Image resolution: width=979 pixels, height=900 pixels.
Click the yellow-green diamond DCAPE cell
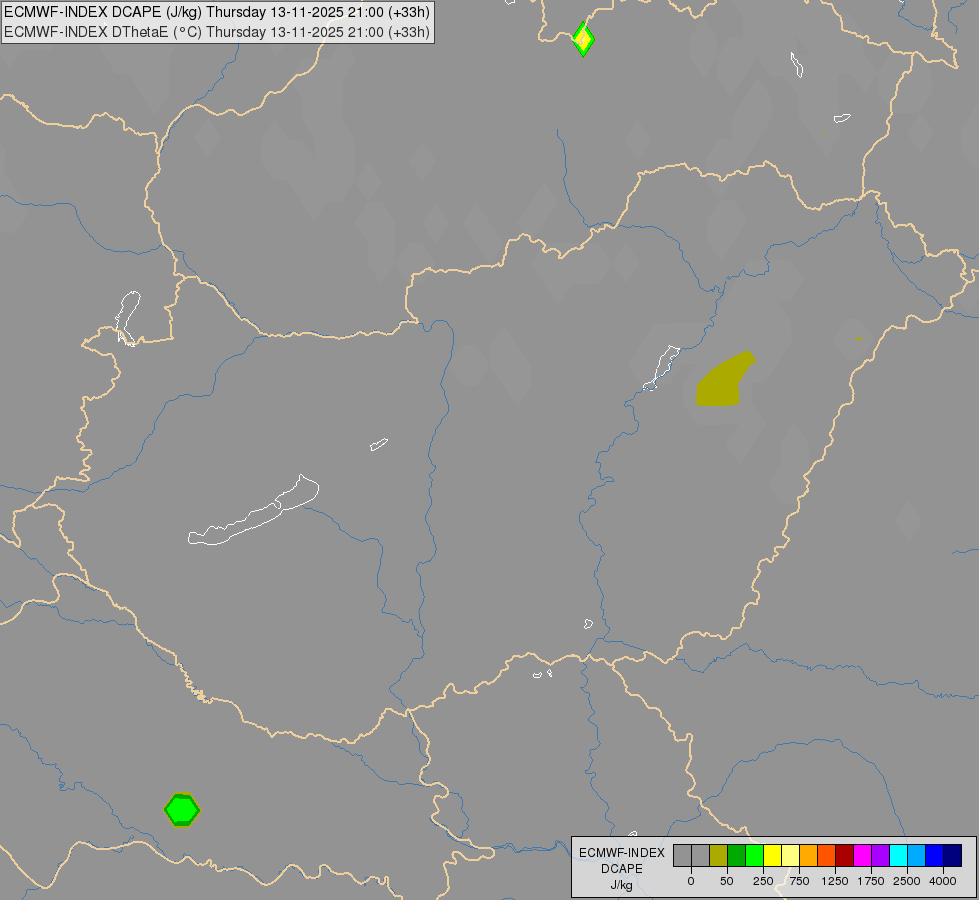583,39
